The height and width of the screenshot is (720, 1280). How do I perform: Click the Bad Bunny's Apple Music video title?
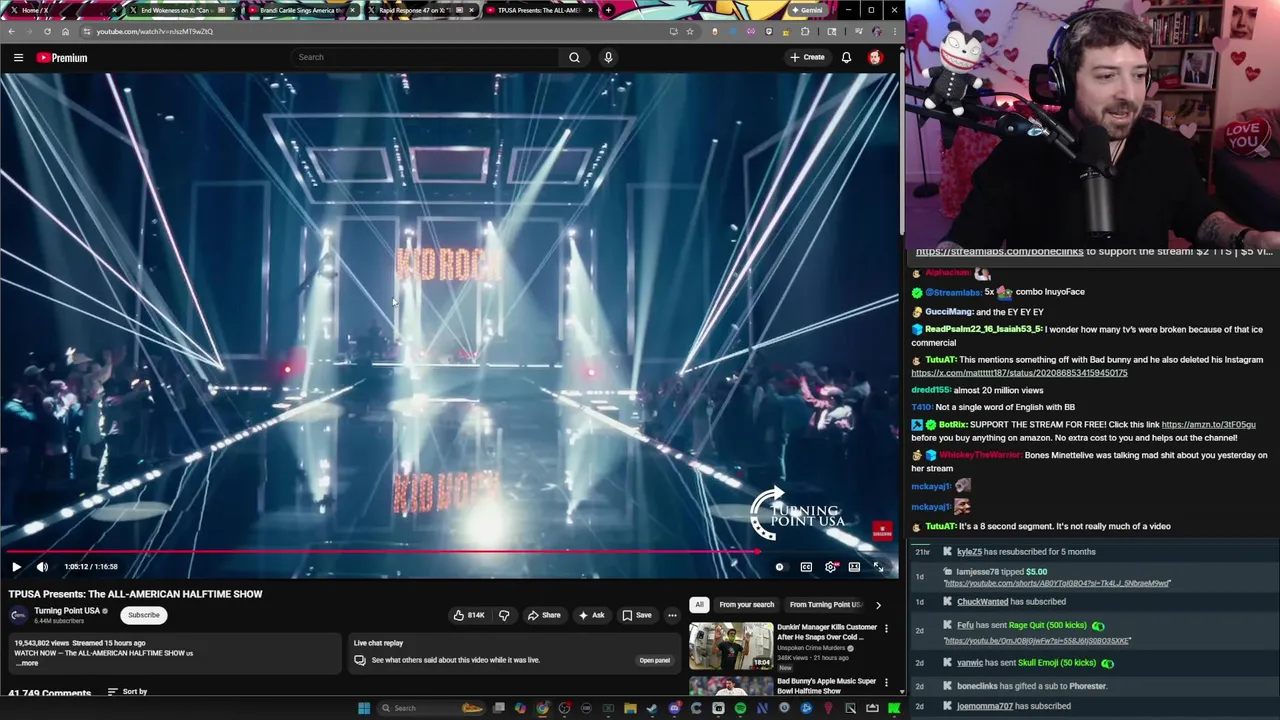[826, 686]
